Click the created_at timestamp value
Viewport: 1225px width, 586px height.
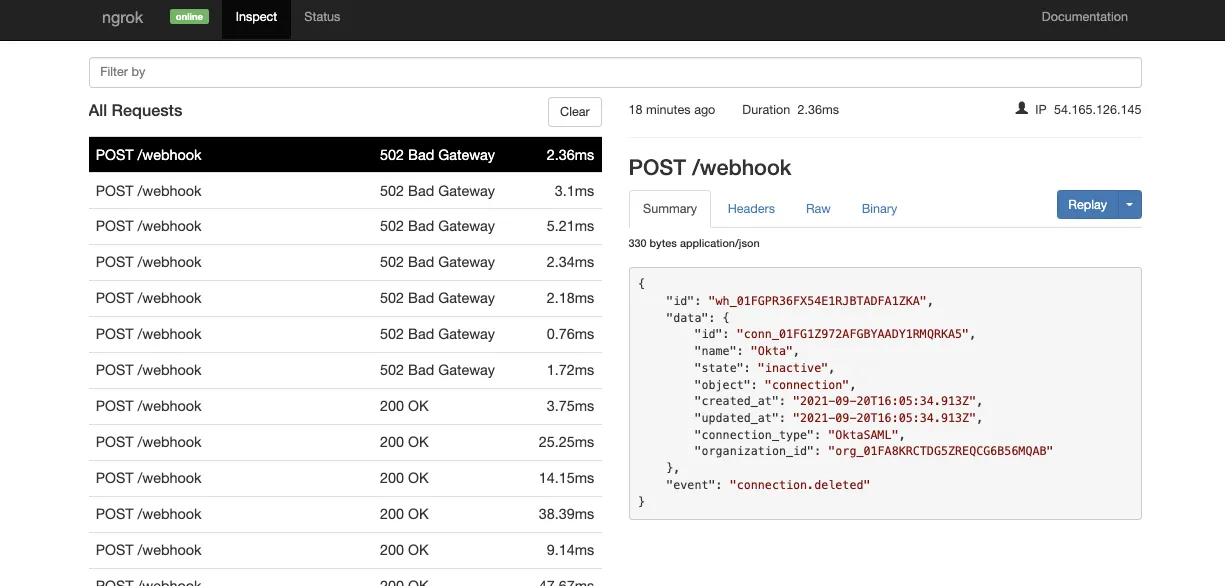(884, 401)
